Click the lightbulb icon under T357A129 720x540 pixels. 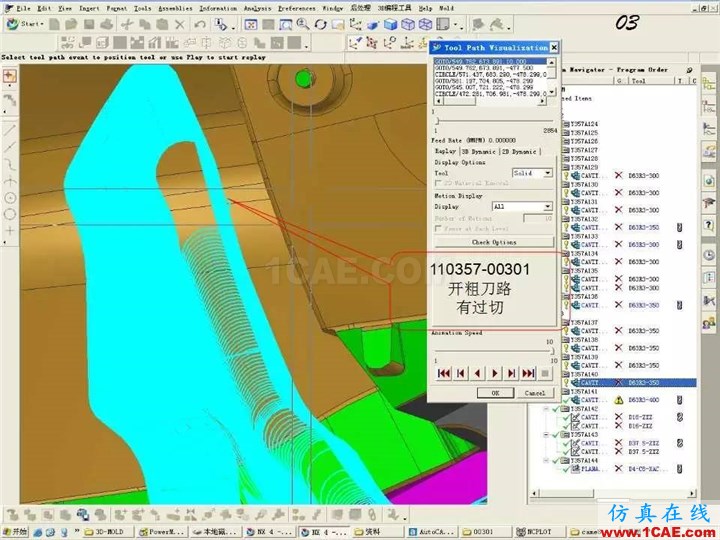(566, 175)
